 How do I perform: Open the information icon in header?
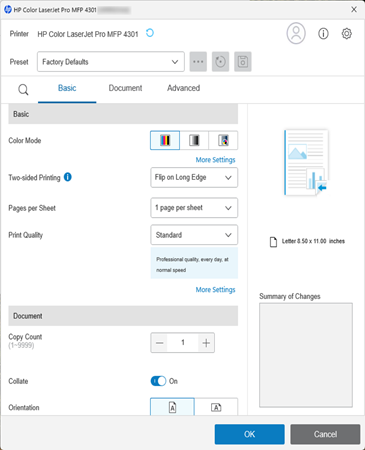point(323,33)
